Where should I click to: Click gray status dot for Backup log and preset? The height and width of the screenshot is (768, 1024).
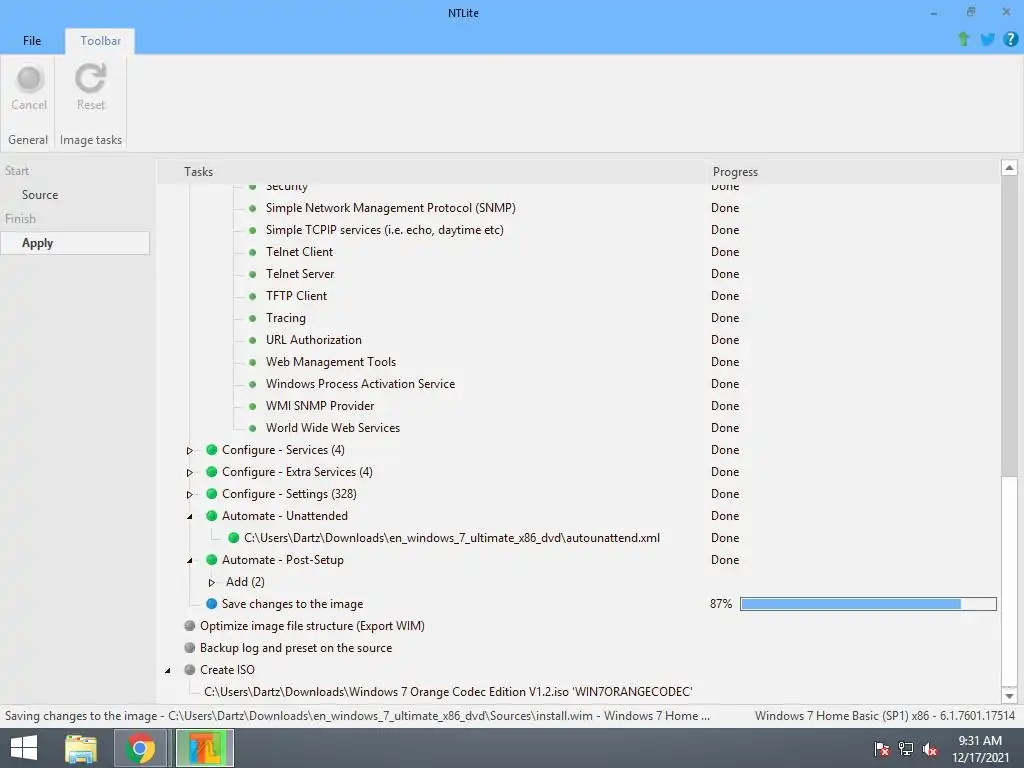[x=190, y=648]
